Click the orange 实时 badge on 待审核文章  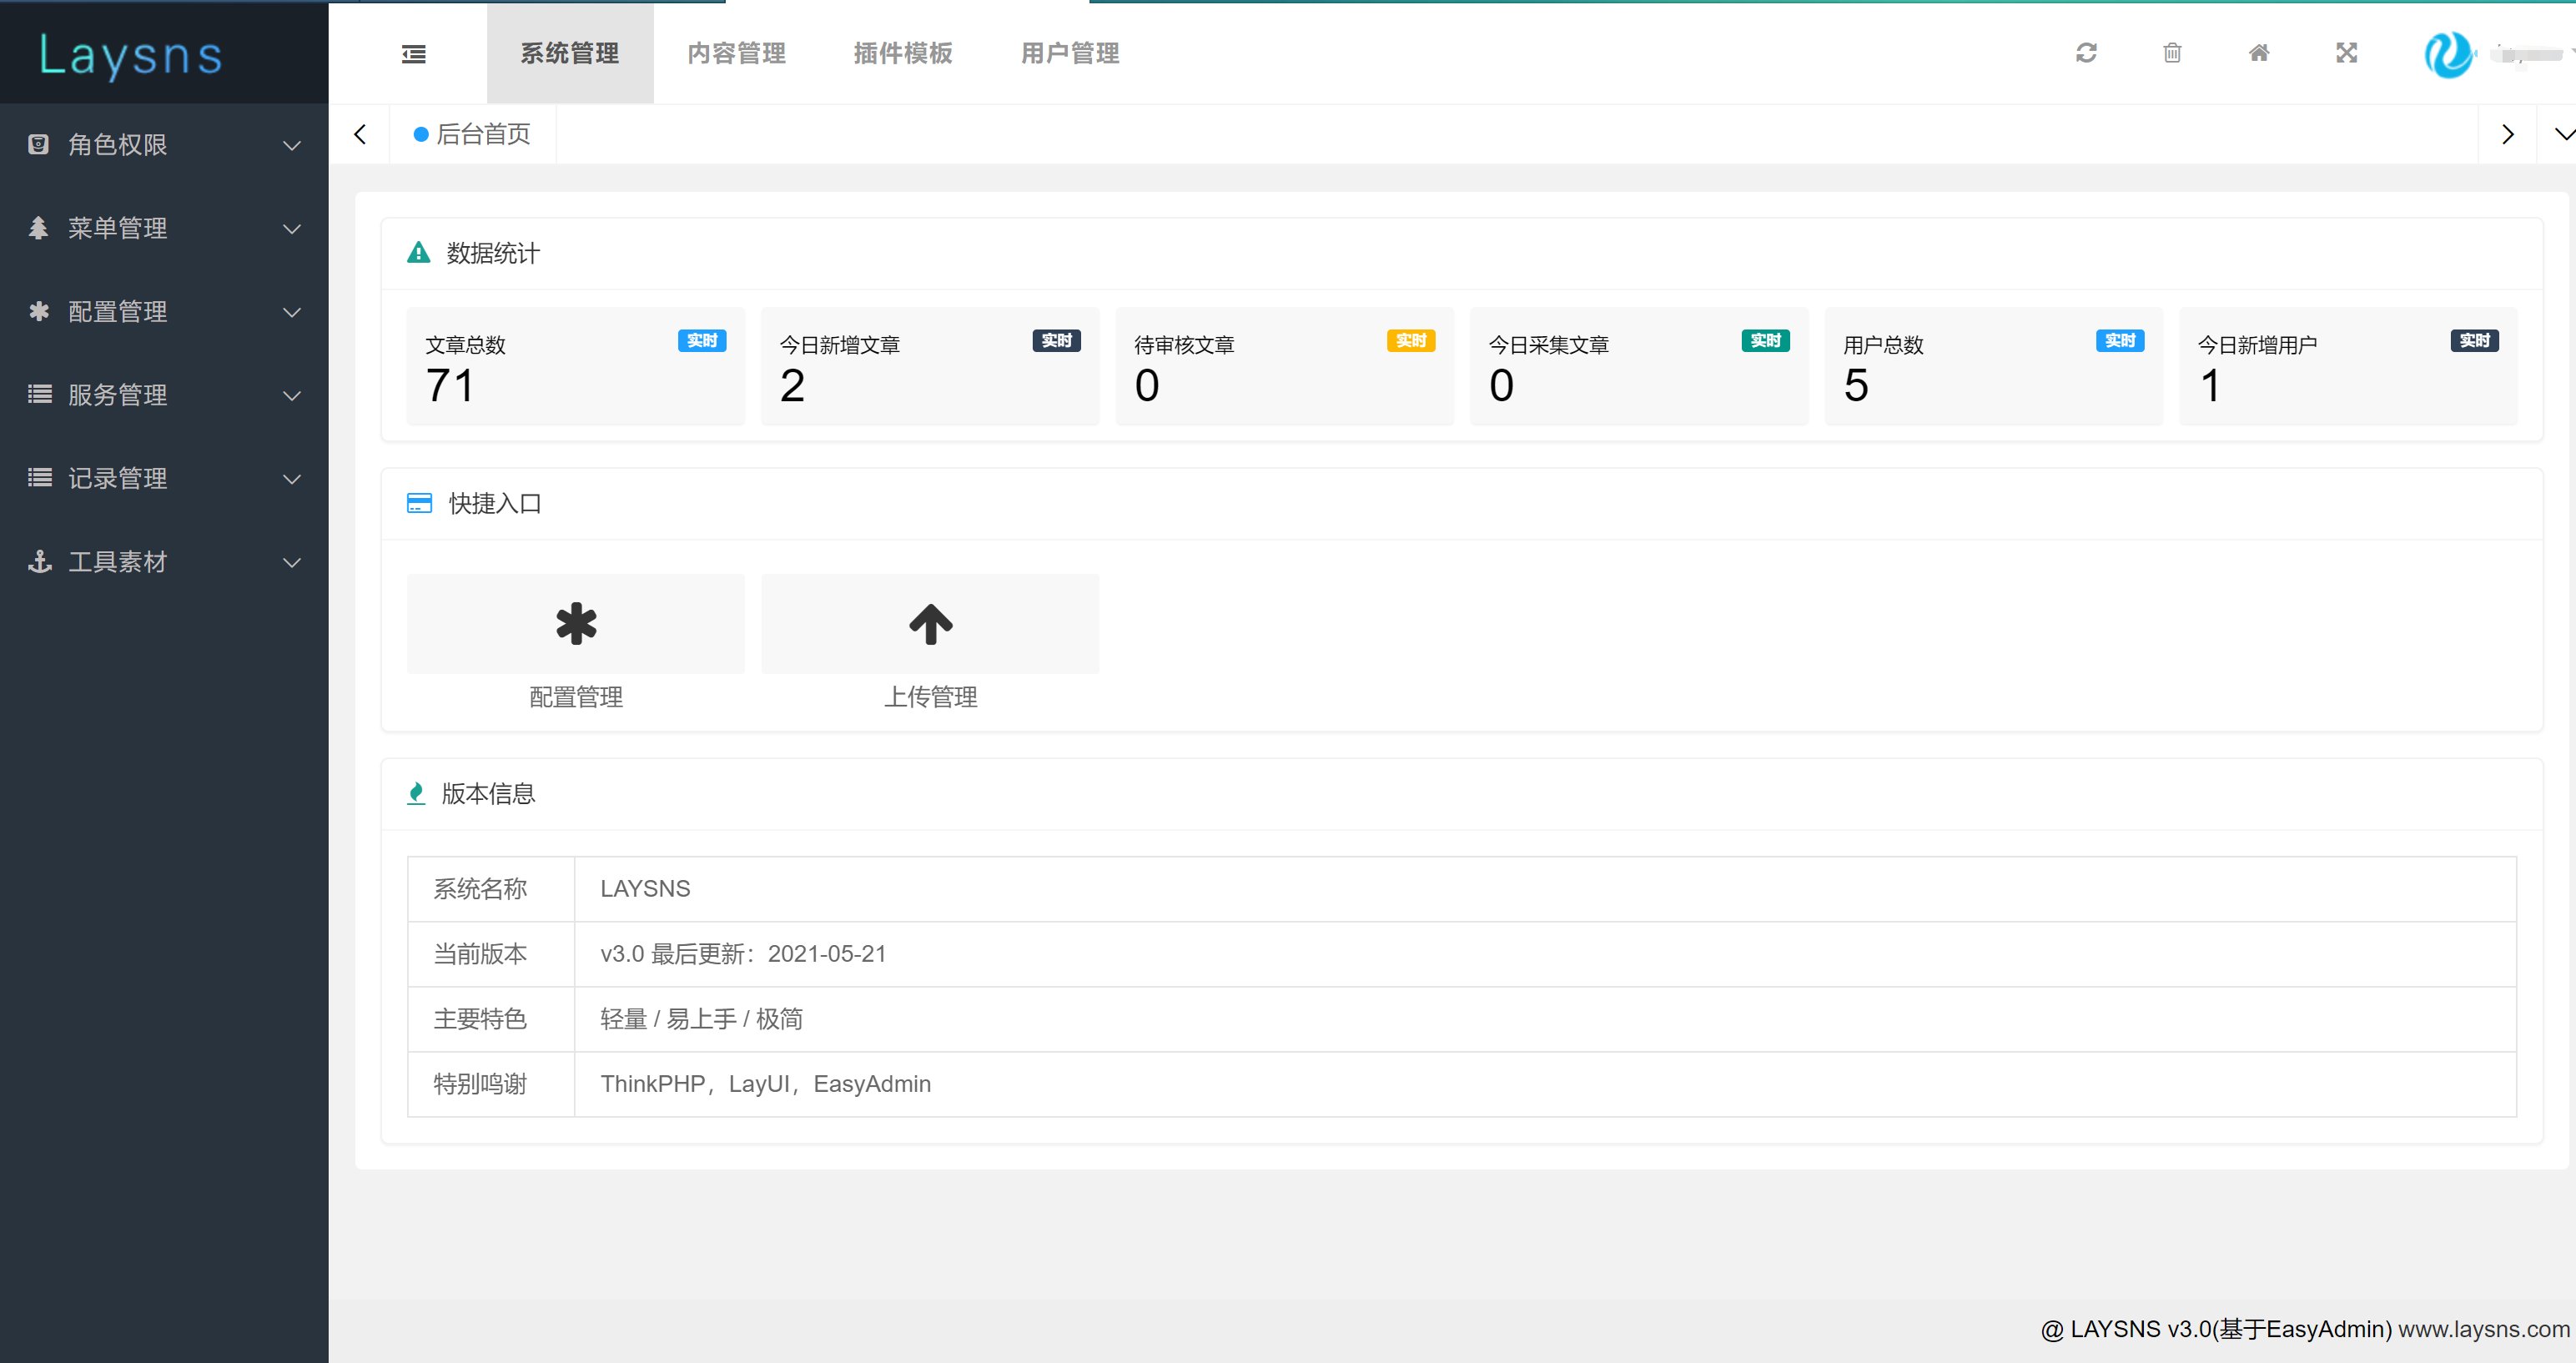1411,341
